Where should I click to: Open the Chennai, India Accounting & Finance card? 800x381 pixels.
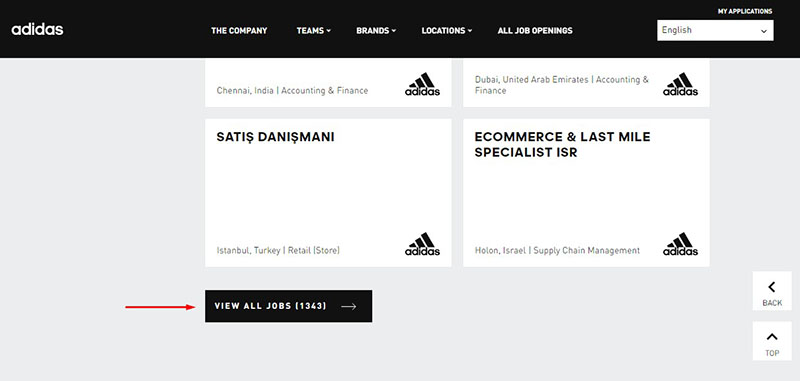click(x=328, y=83)
